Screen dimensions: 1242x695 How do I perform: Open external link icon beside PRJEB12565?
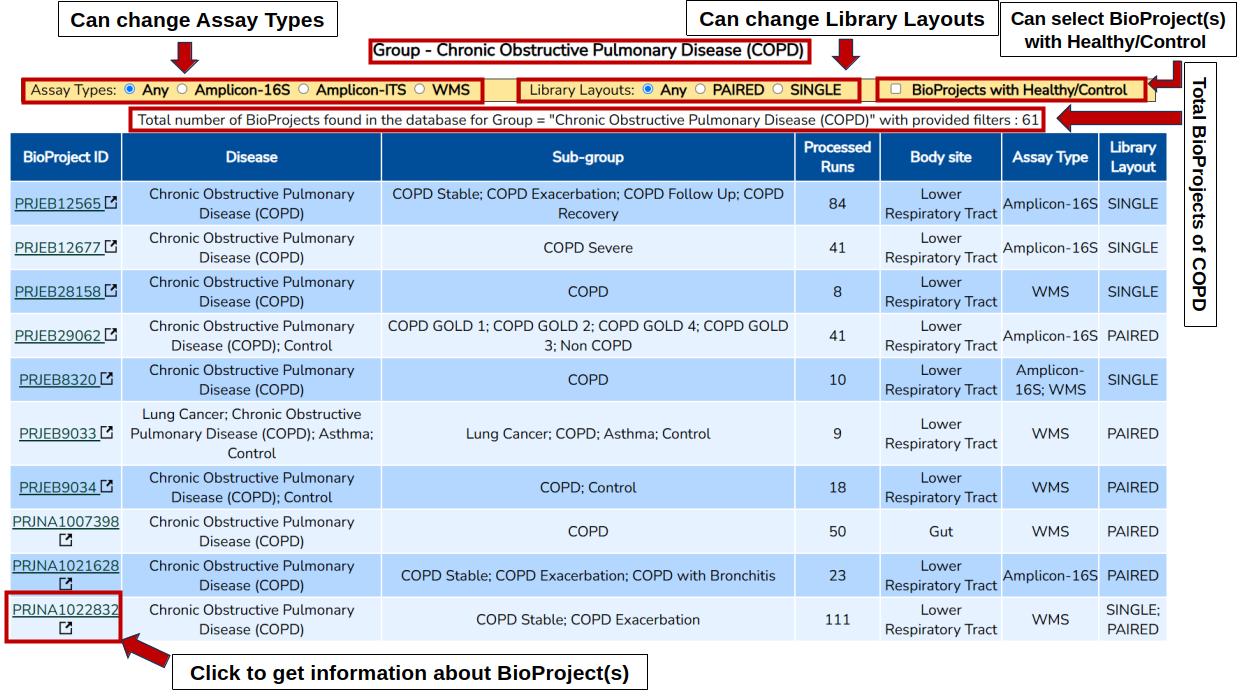[x=111, y=203]
